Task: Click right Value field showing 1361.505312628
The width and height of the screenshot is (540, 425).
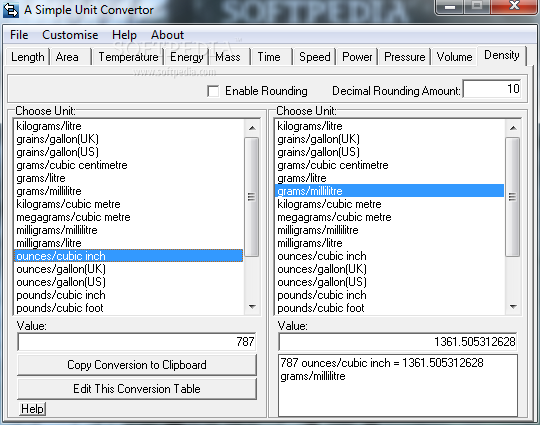Action: (398, 342)
